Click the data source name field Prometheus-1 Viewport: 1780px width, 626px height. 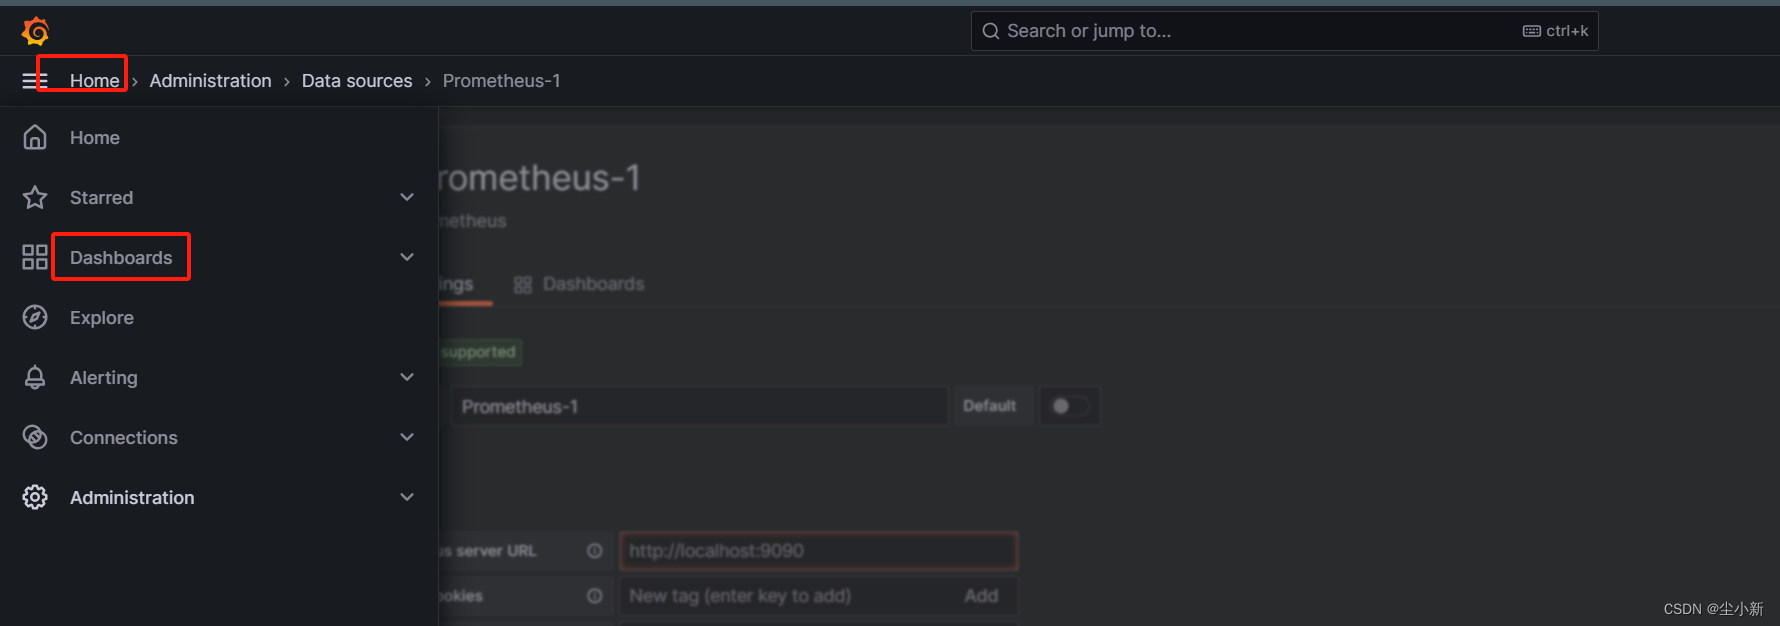[698, 407]
